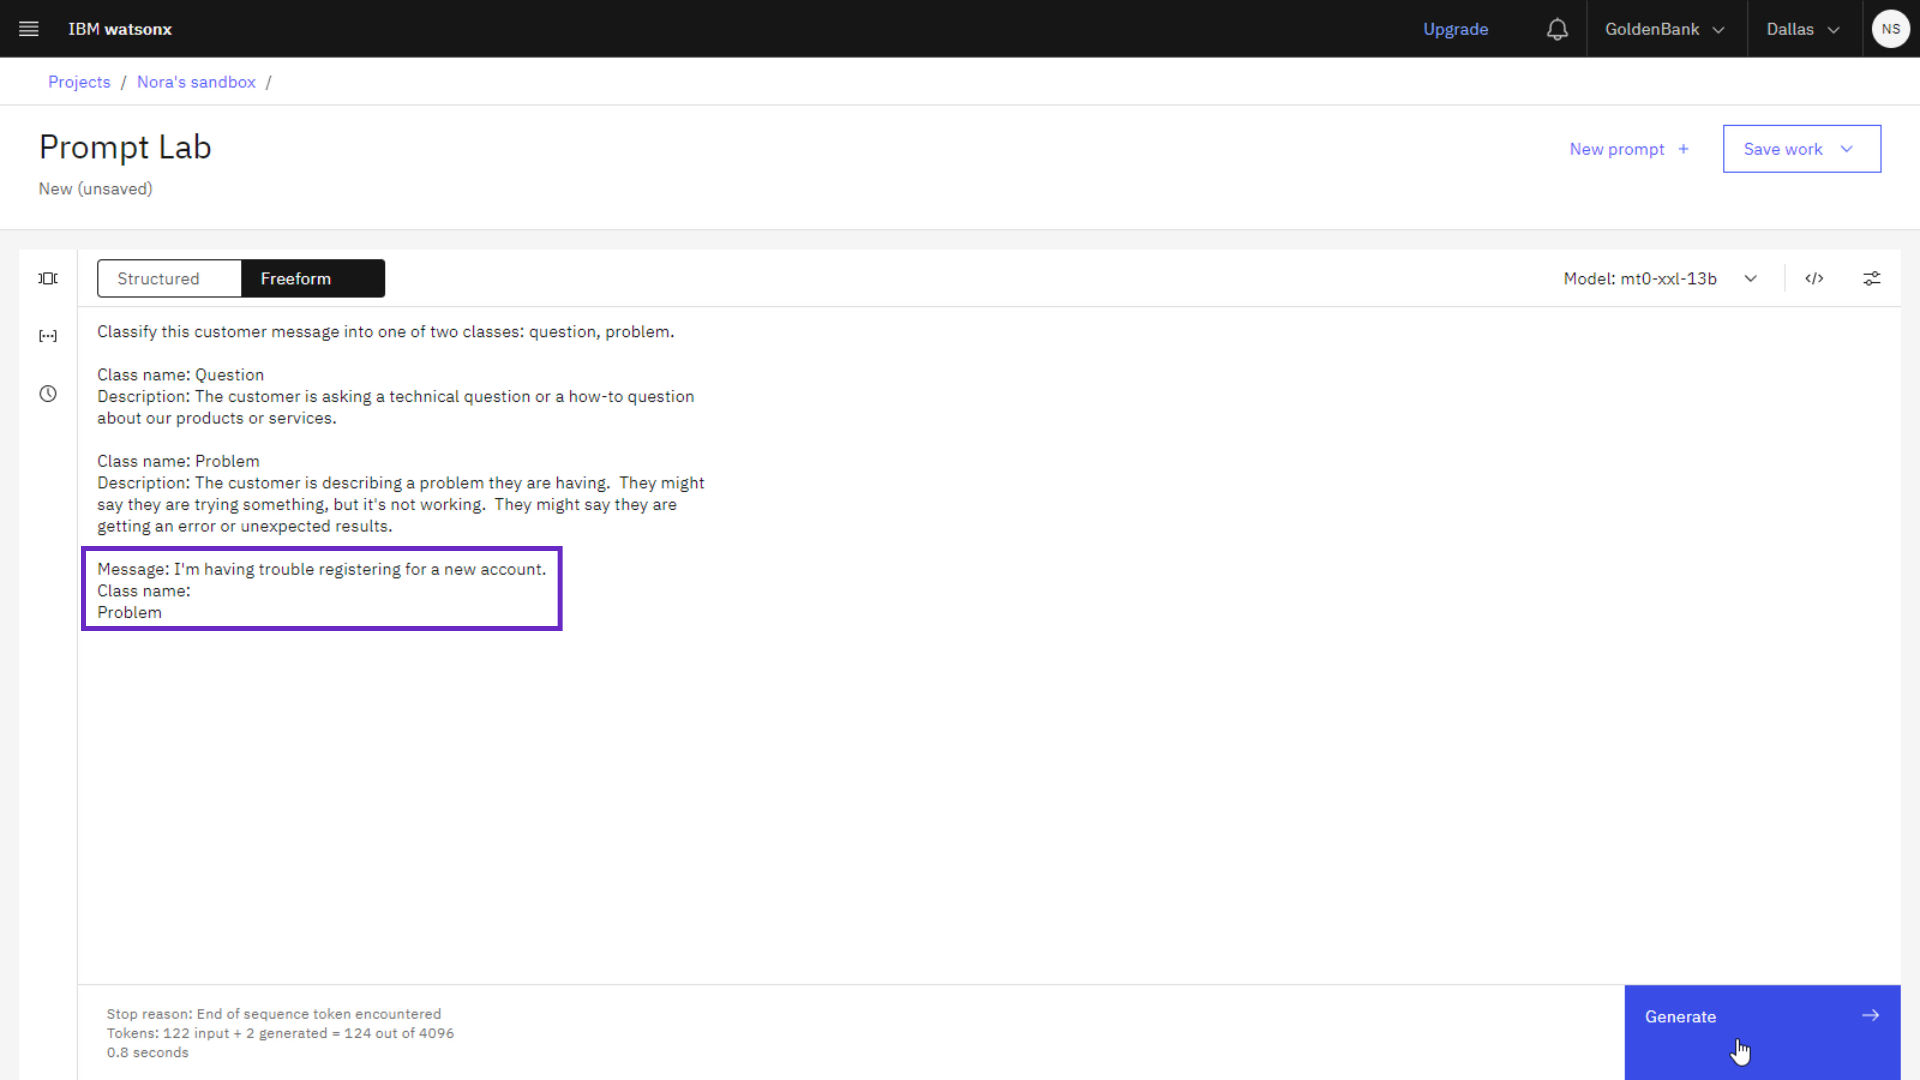1920x1080 pixels.
Task: Click the IBM watsonx menu icon
Action: [29, 29]
